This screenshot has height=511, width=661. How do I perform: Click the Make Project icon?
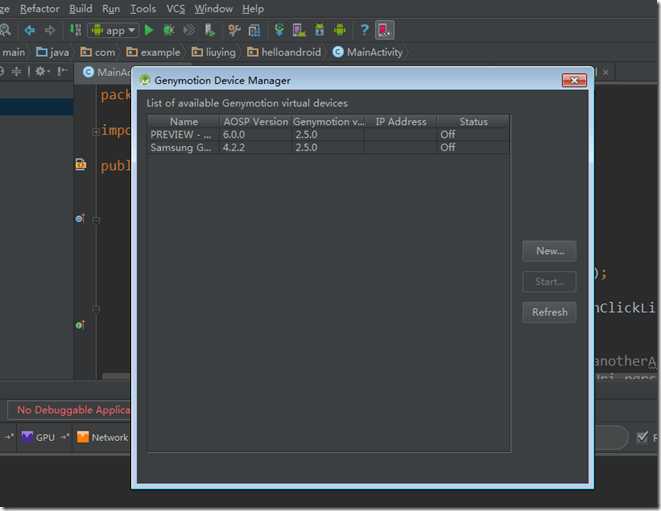coord(75,30)
